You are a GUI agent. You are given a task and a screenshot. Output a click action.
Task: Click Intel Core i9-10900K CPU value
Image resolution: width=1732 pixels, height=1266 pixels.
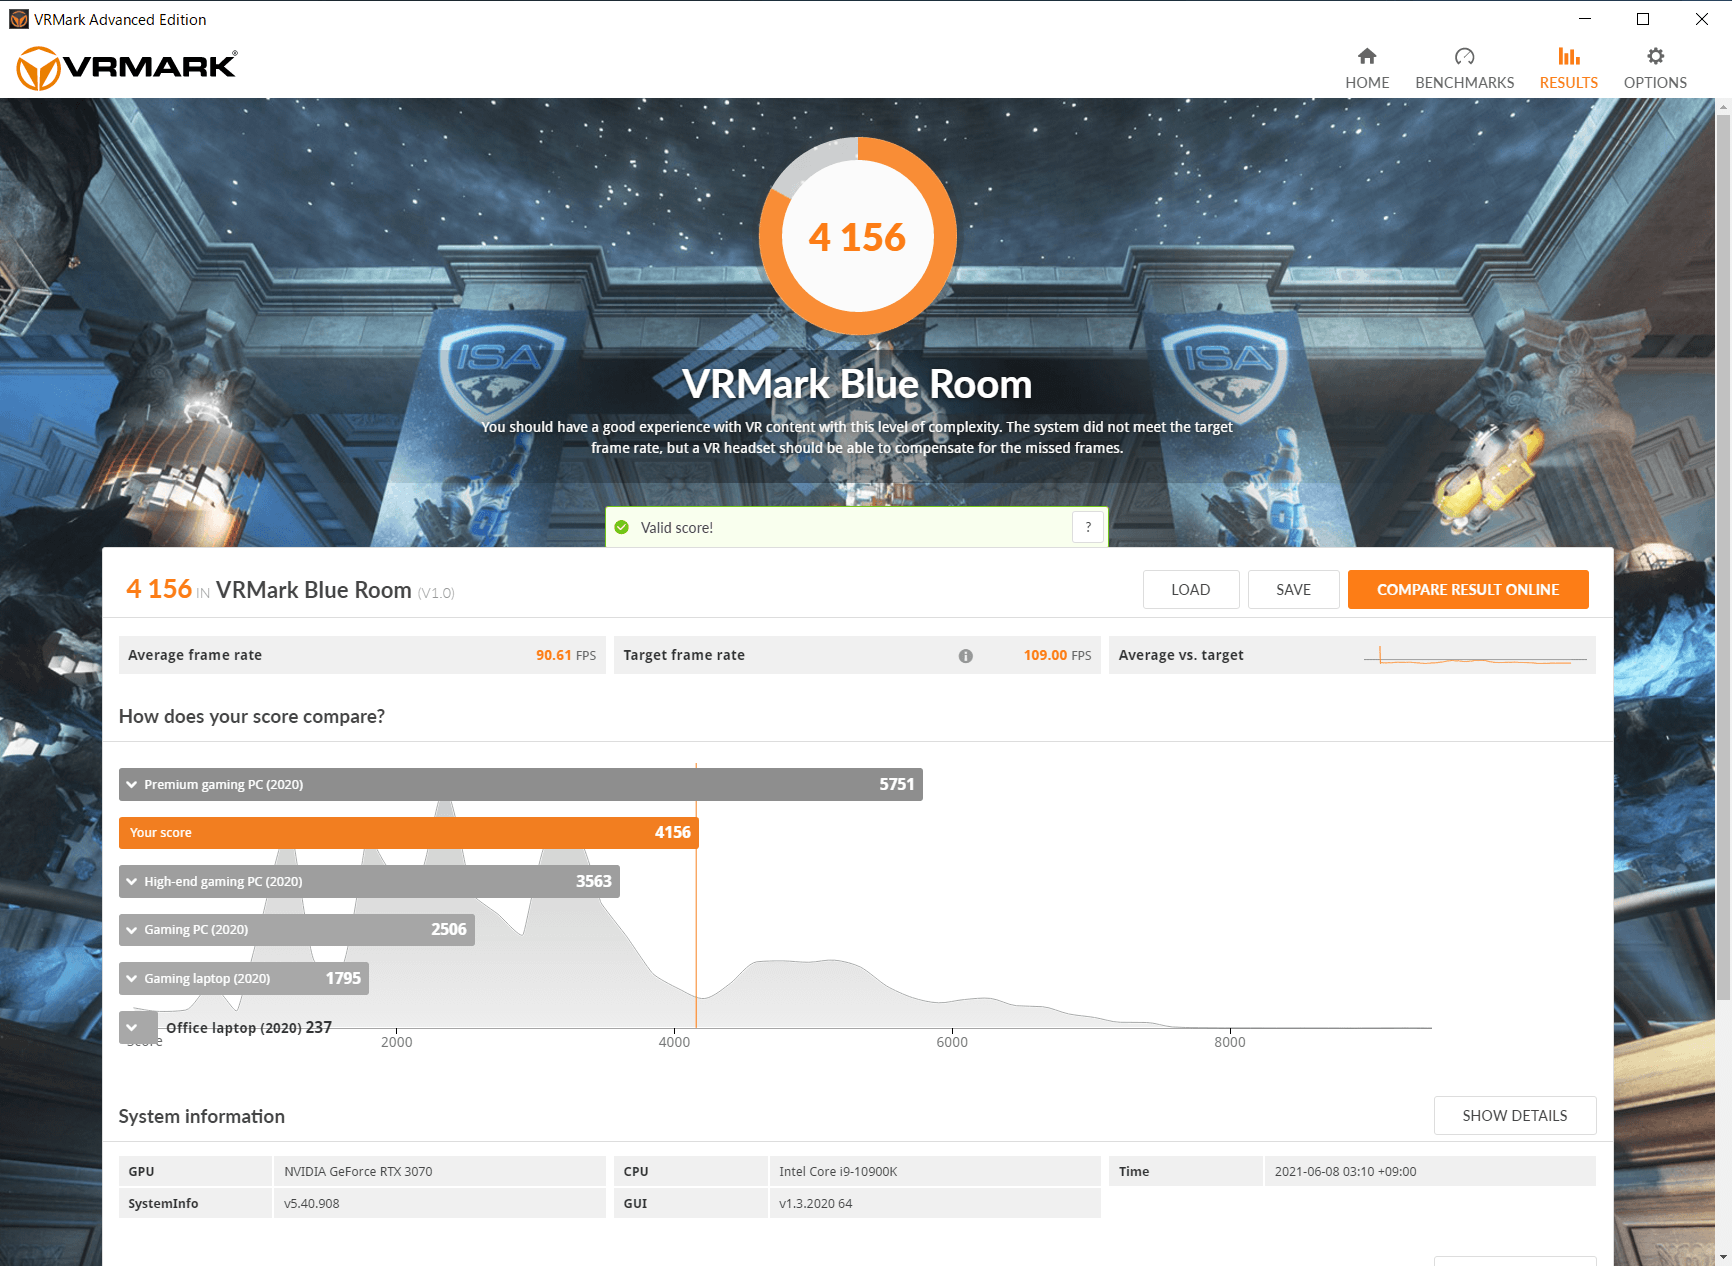pyautogui.click(x=838, y=1171)
